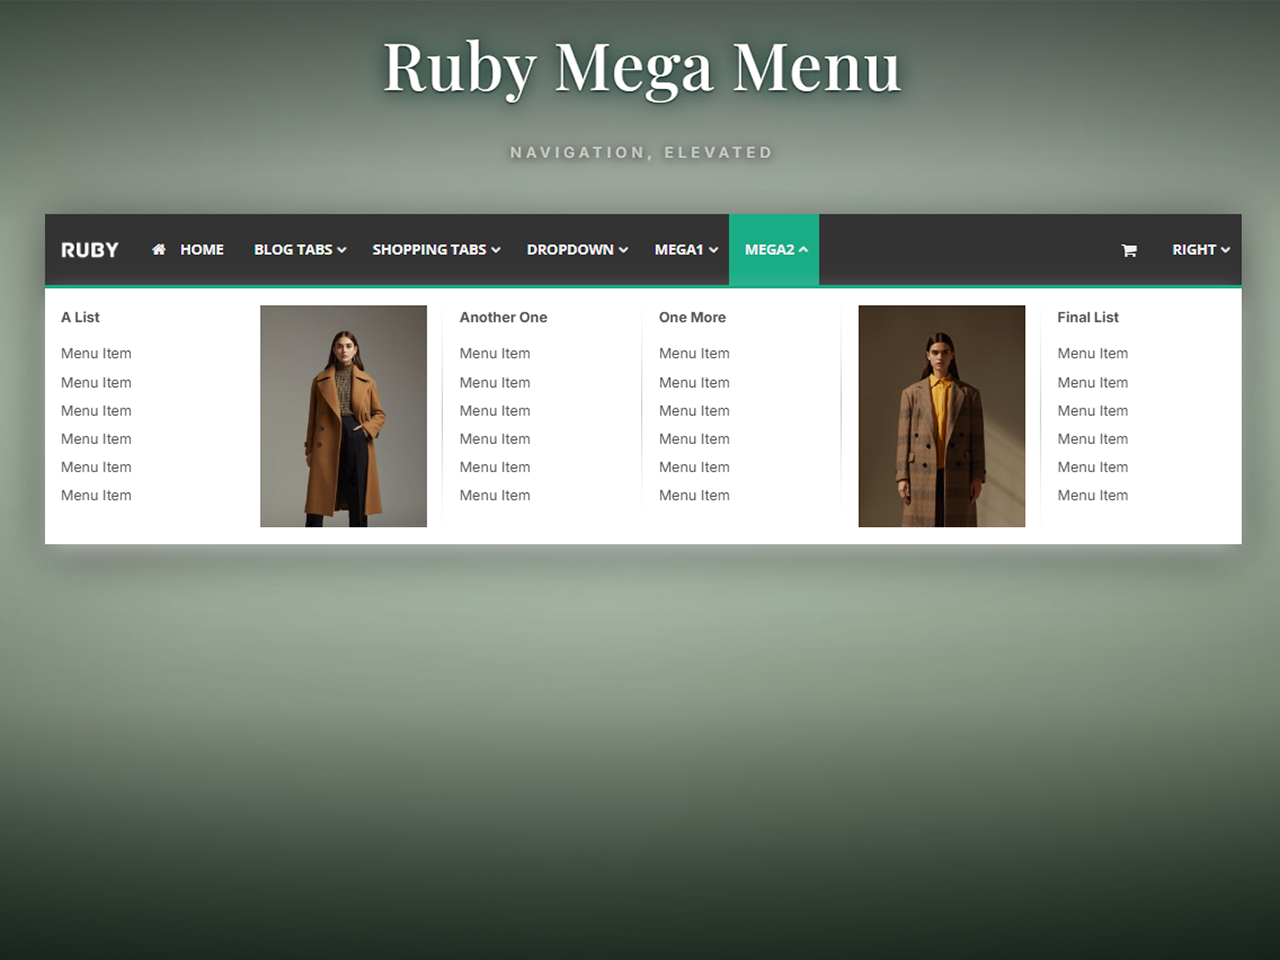The width and height of the screenshot is (1280, 960).
Task: Click the A List heading
Action: point(80,317)
